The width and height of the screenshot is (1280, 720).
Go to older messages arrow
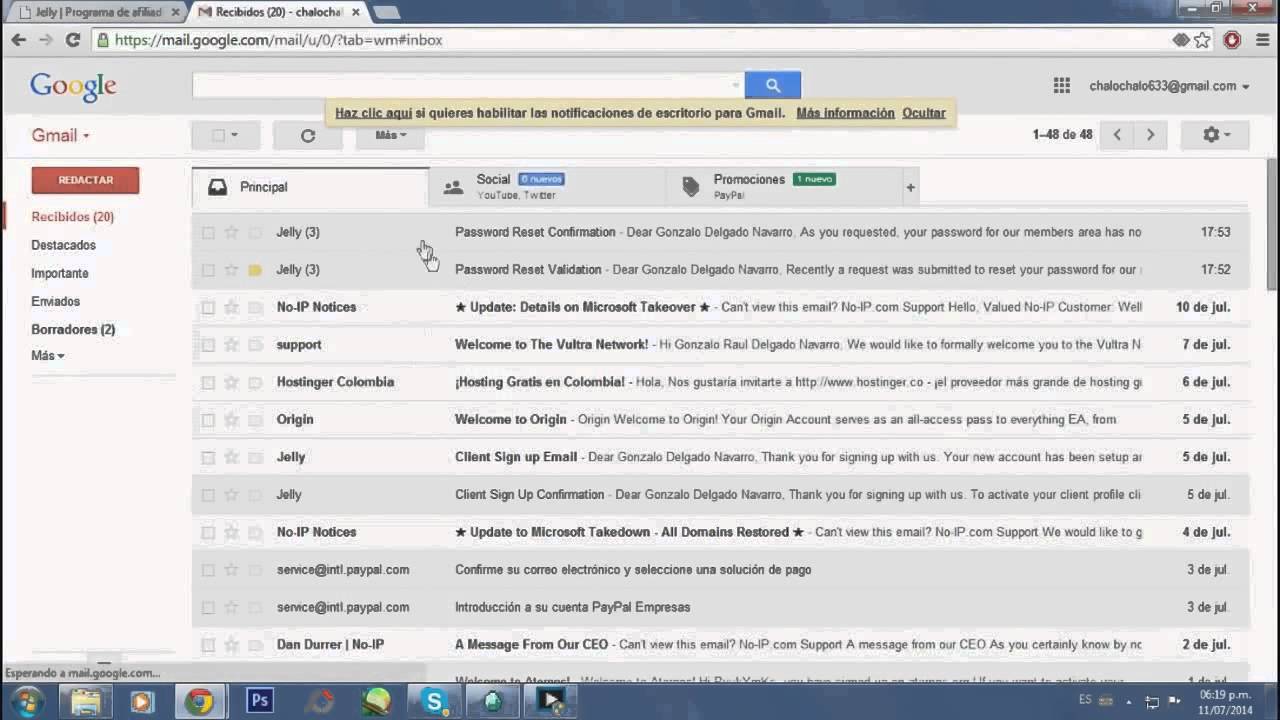1150,135
